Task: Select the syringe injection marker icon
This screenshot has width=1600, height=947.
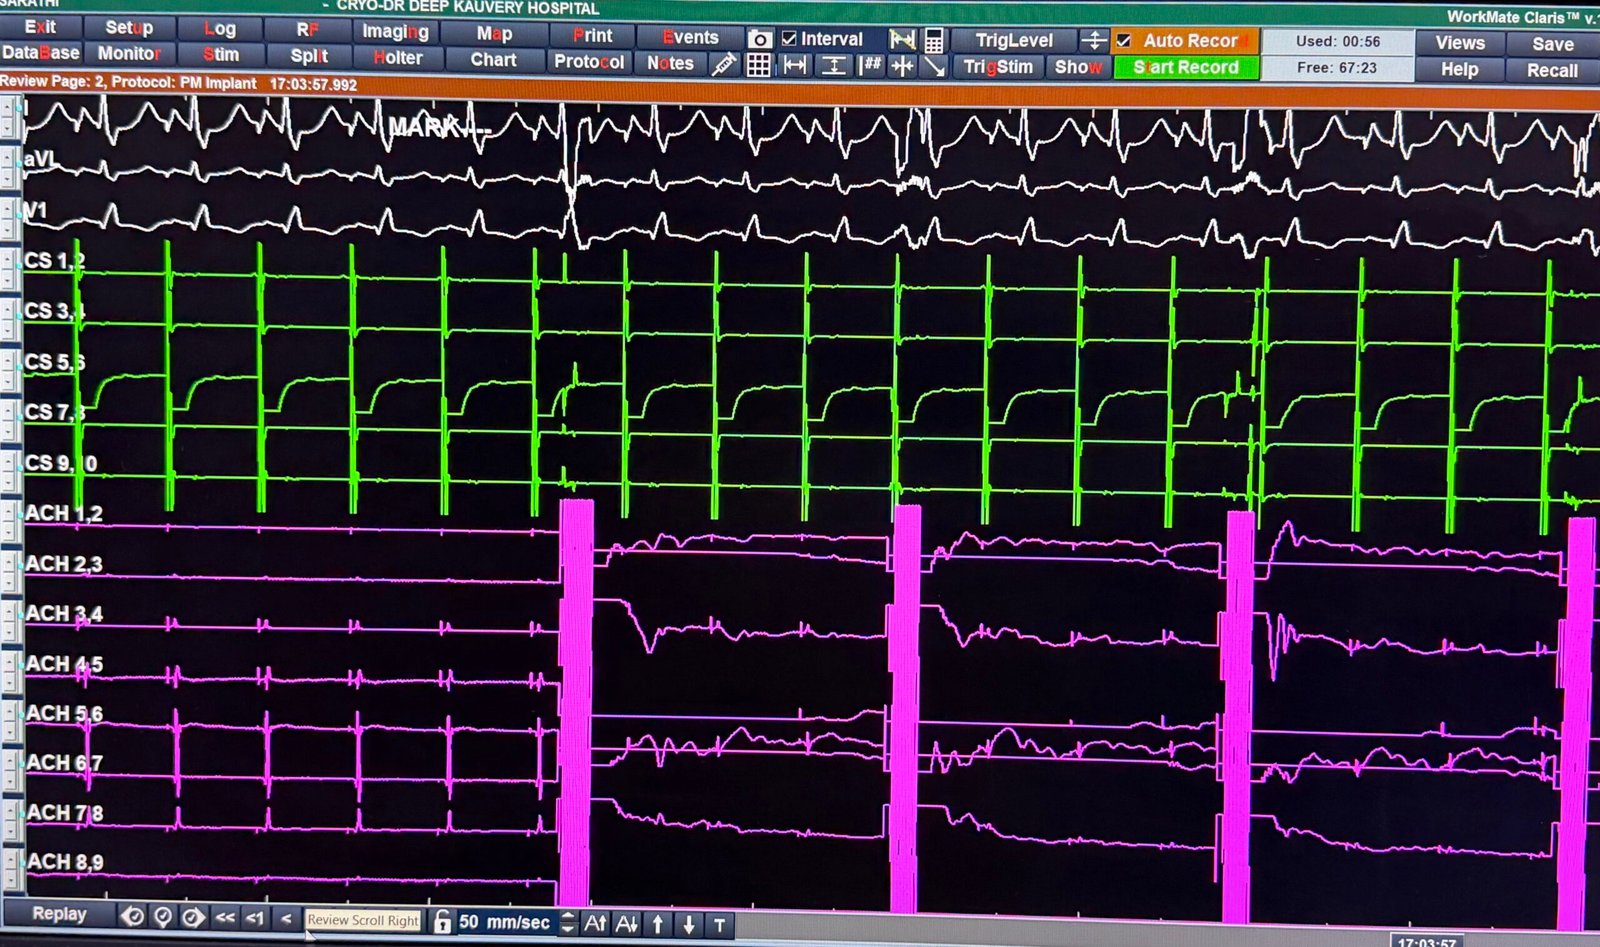Action: tap(724, 65)
